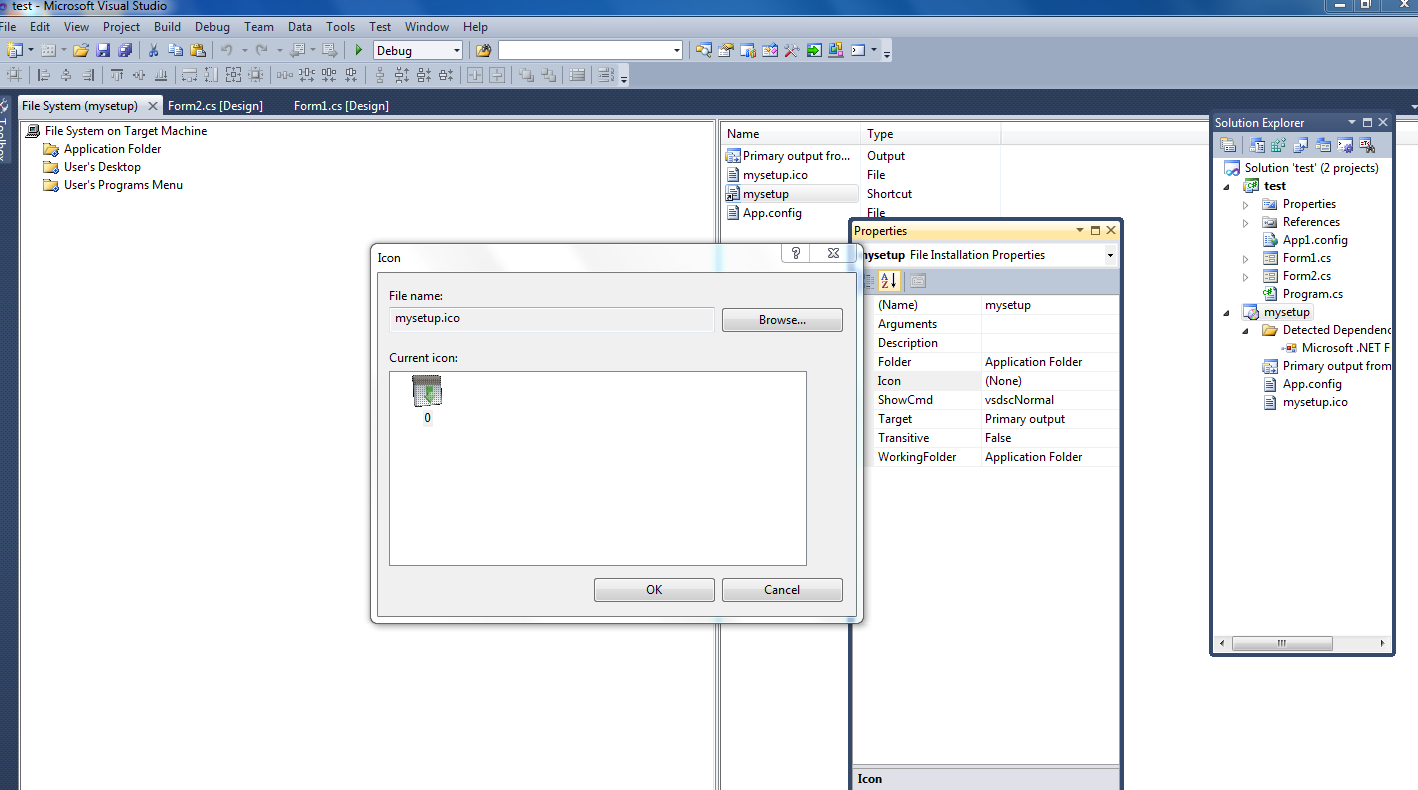Image resolution: width=1418 pixels, height=790 pixels.
Task: Click the Refresh icon in Solution Explorer
Action: pos(1278,144)
